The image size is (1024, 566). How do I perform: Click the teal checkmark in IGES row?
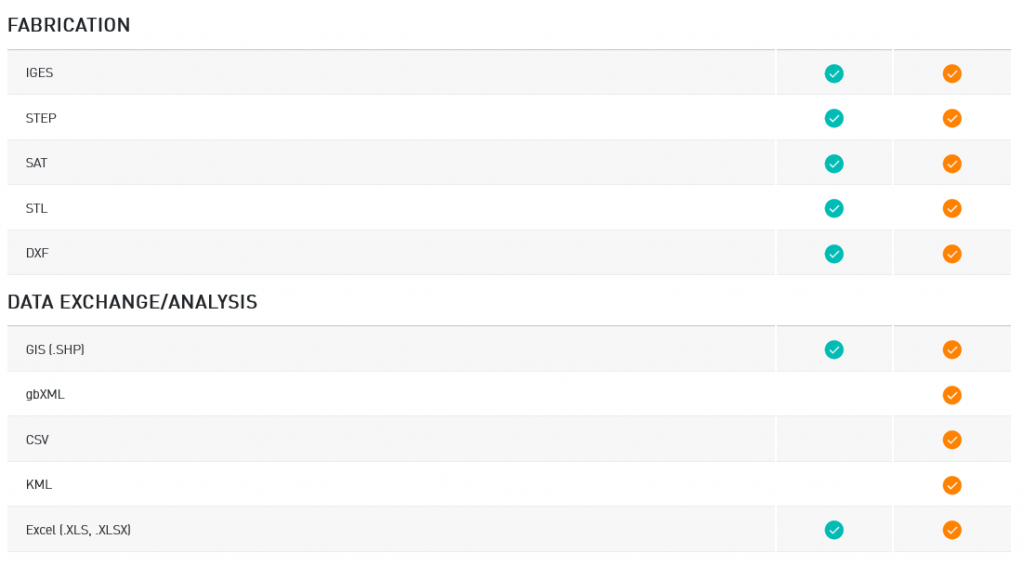[x=834, y=73]
